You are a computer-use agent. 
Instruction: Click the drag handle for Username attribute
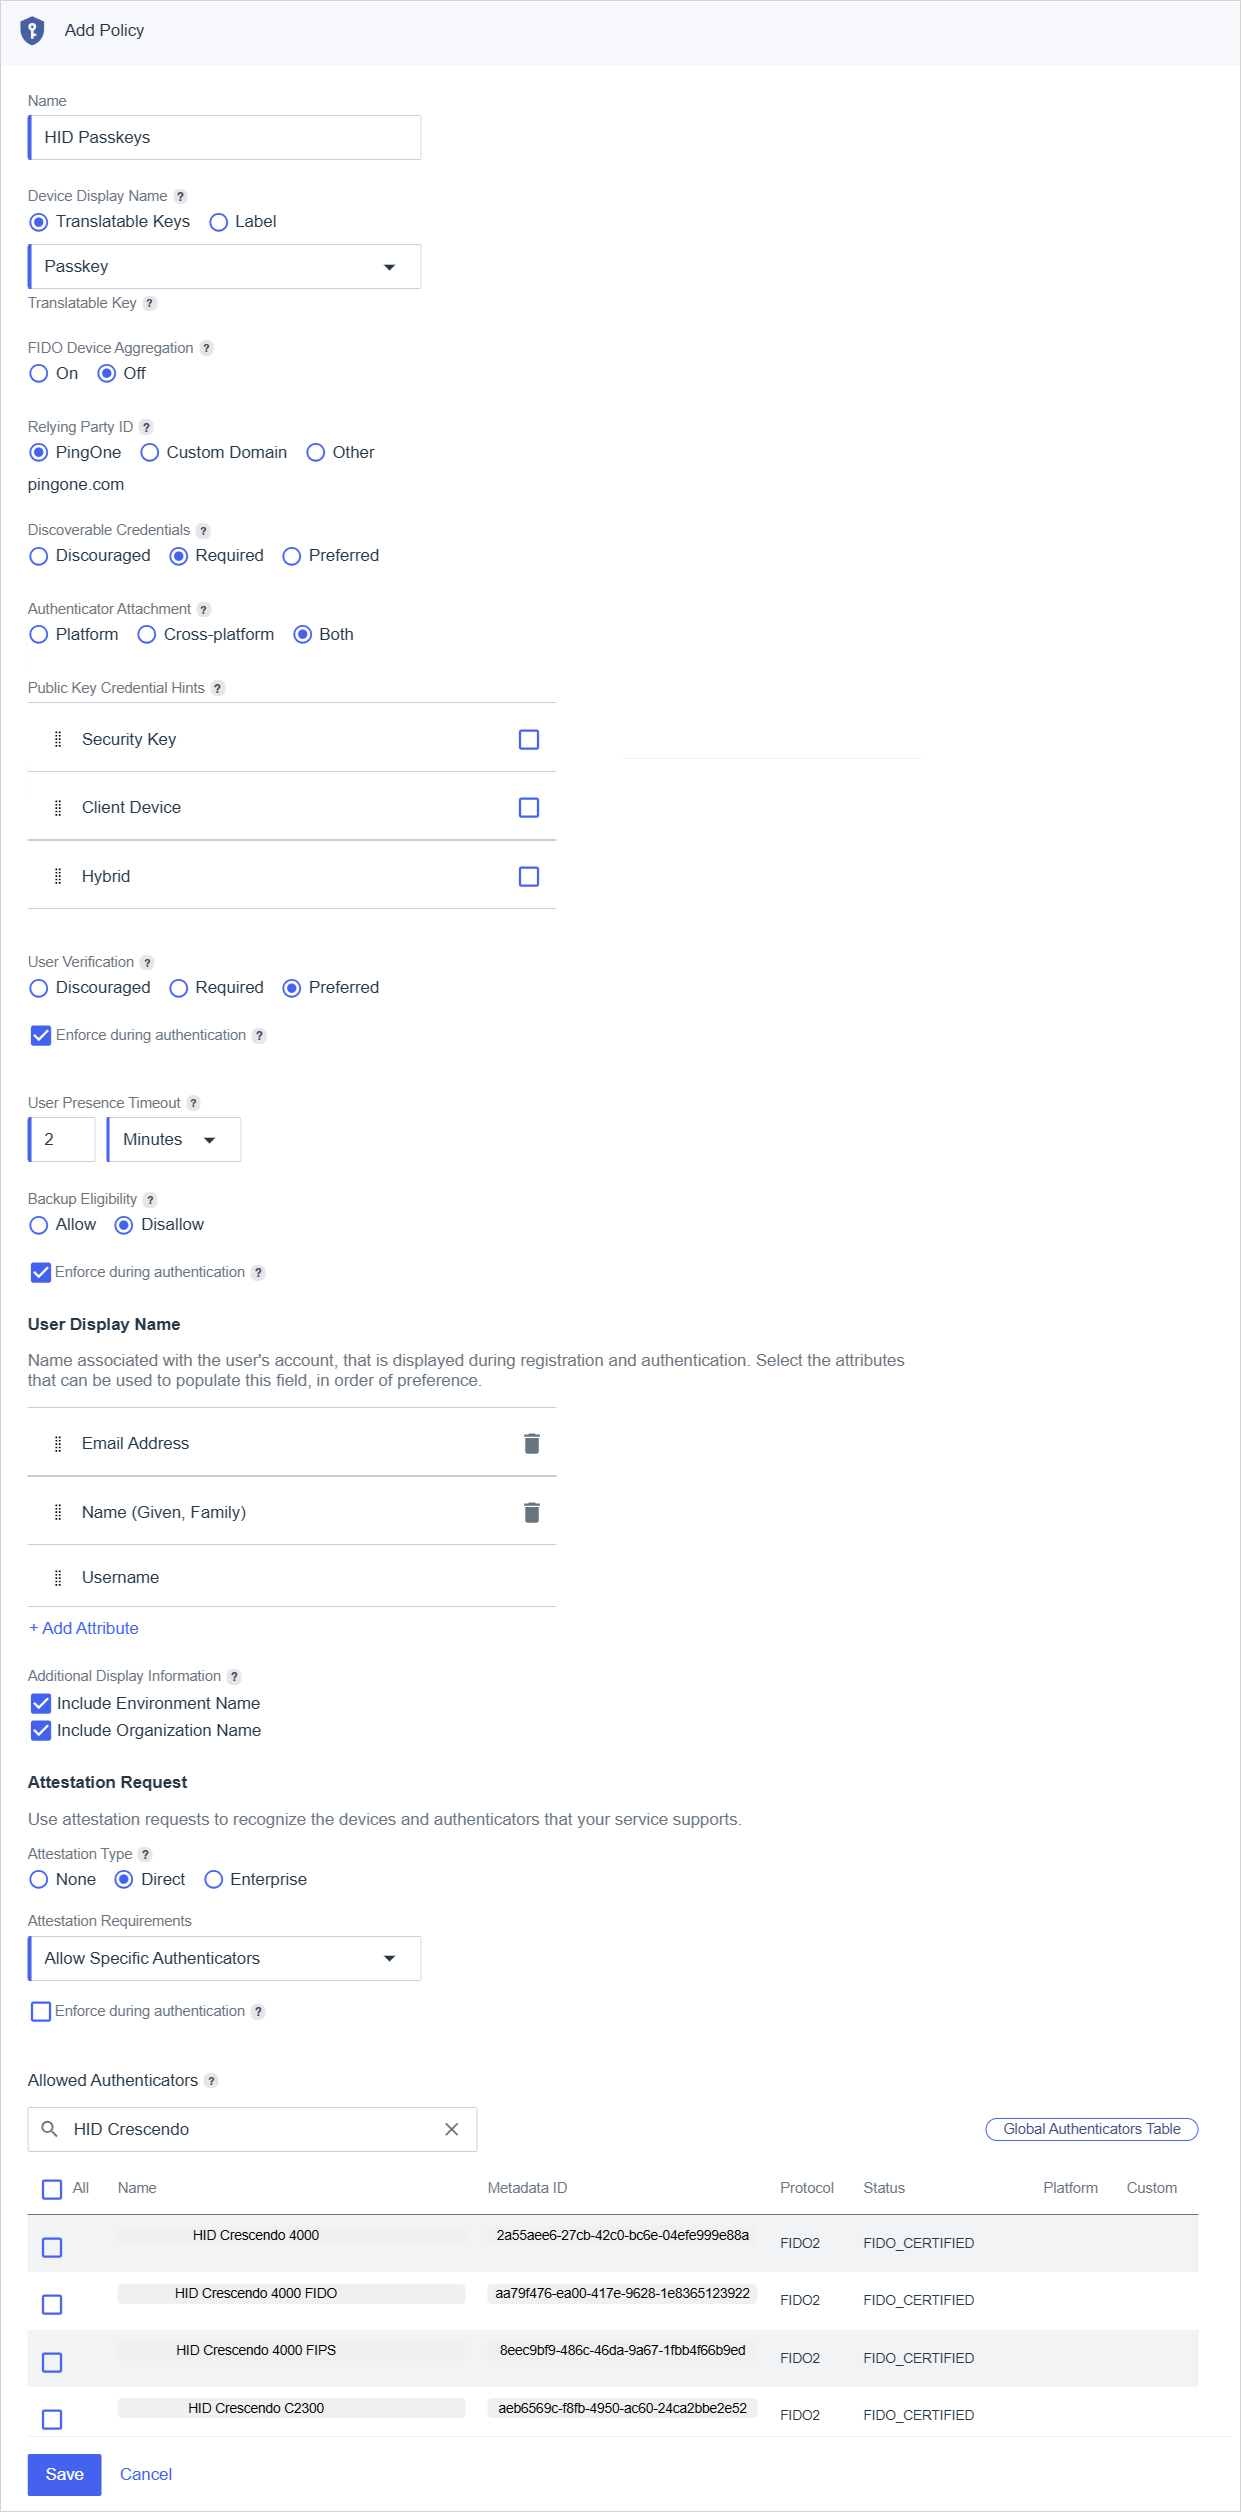58,1577
